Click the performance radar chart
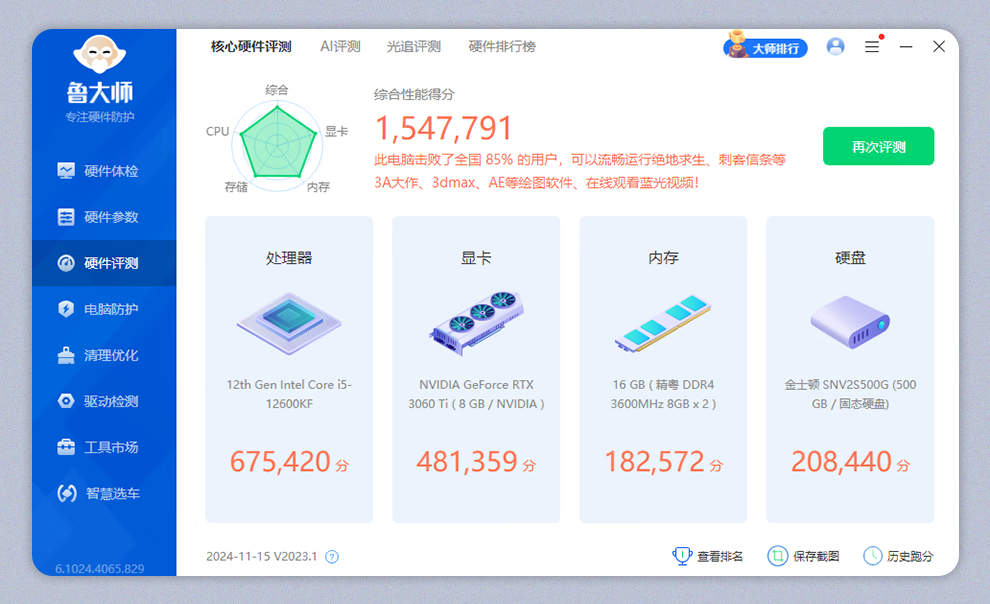 coord(277,145)
